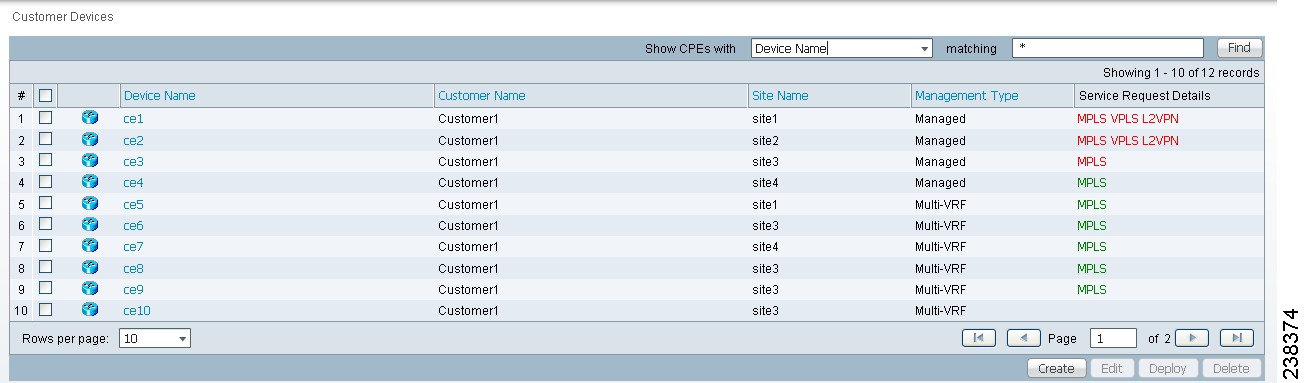Click the device icon for ce7
The height and width of the screenshot is (383, 1306).
[x=90, y=246]
